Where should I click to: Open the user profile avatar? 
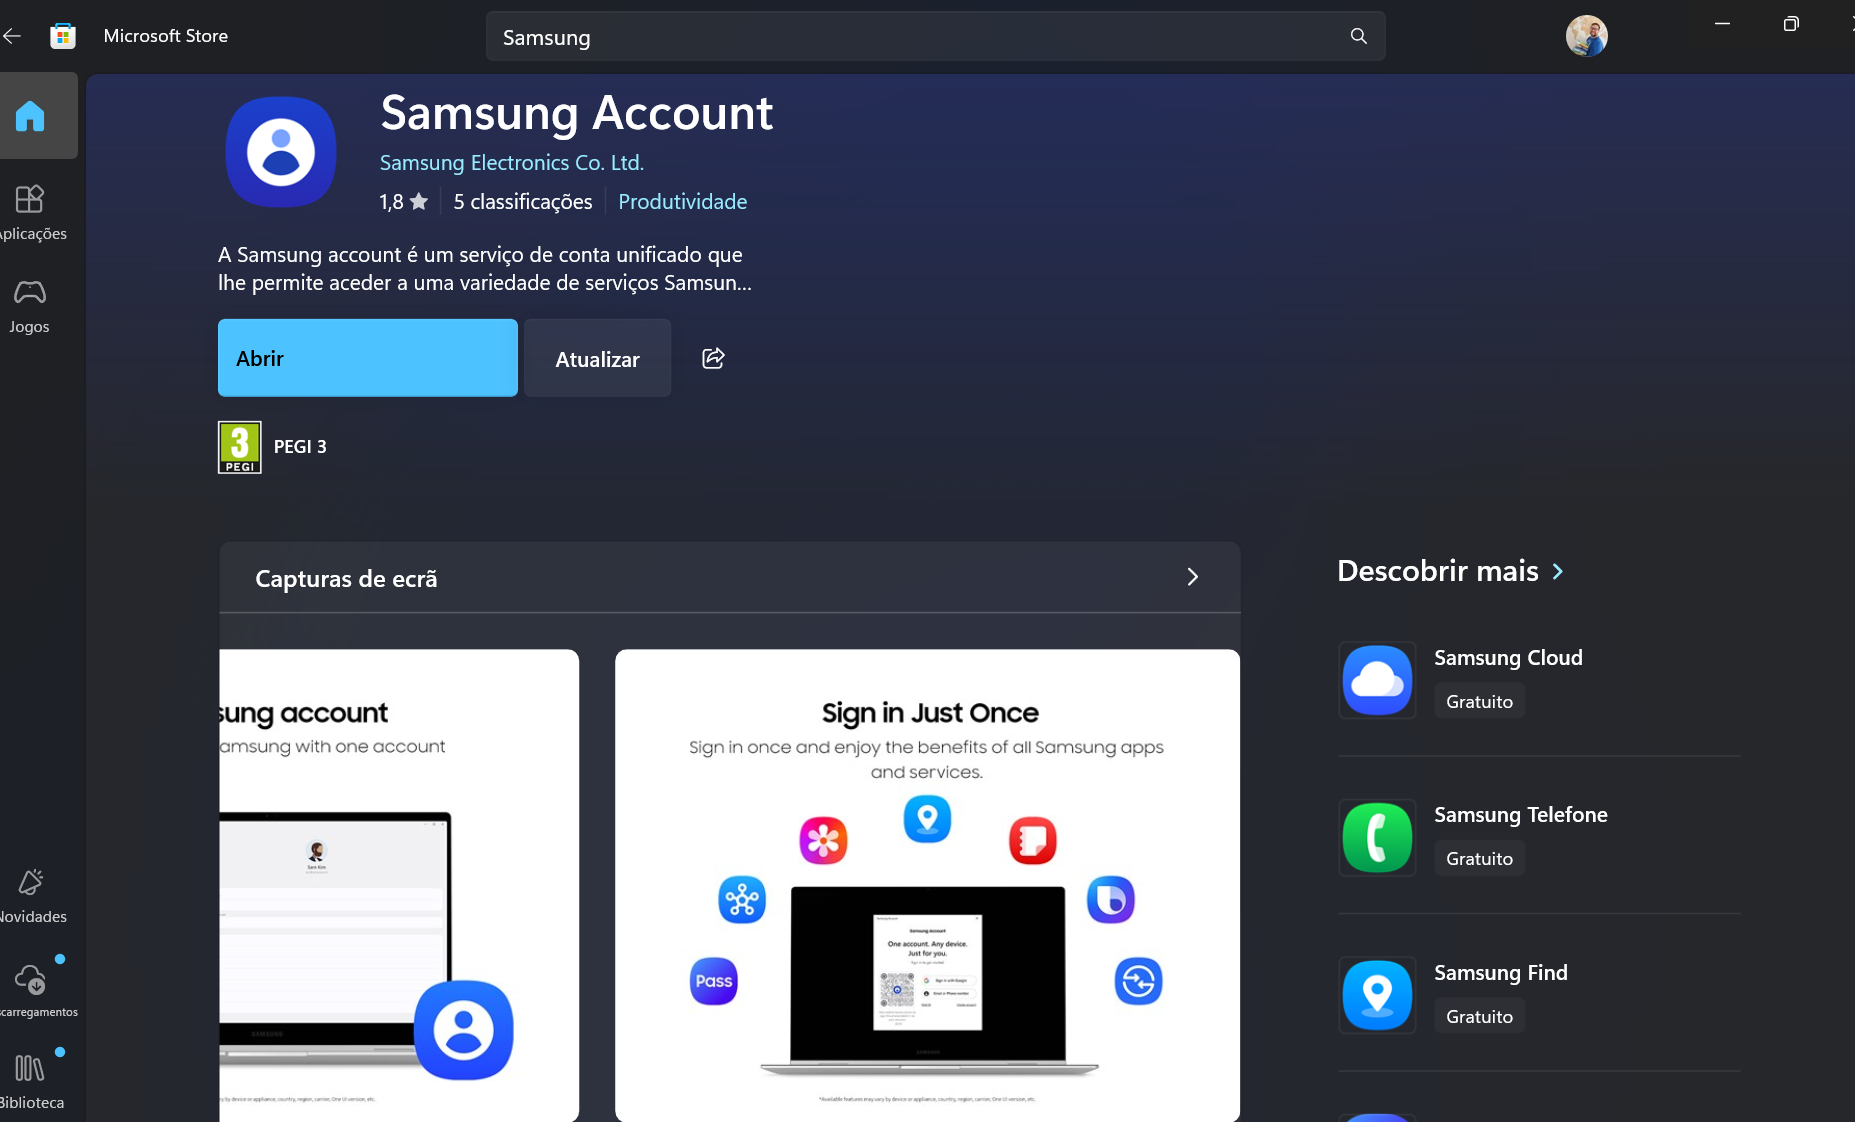1586,36
